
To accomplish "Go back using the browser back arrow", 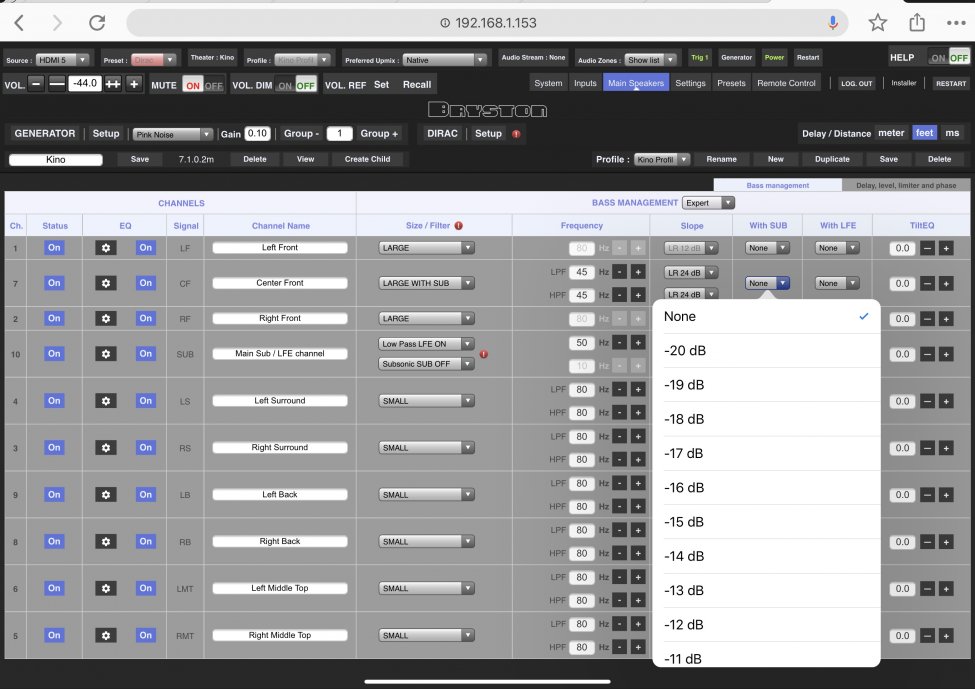I will pos(20,23).
